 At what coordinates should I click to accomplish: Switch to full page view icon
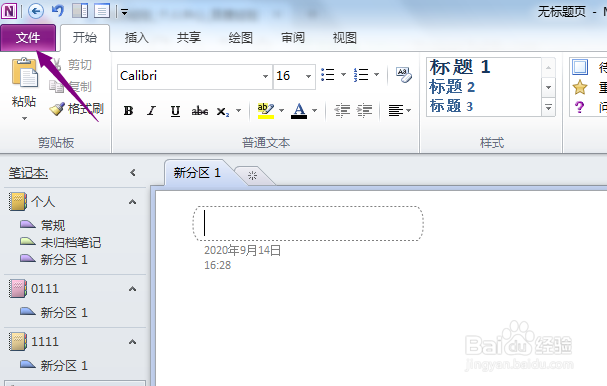click(102, 11)
